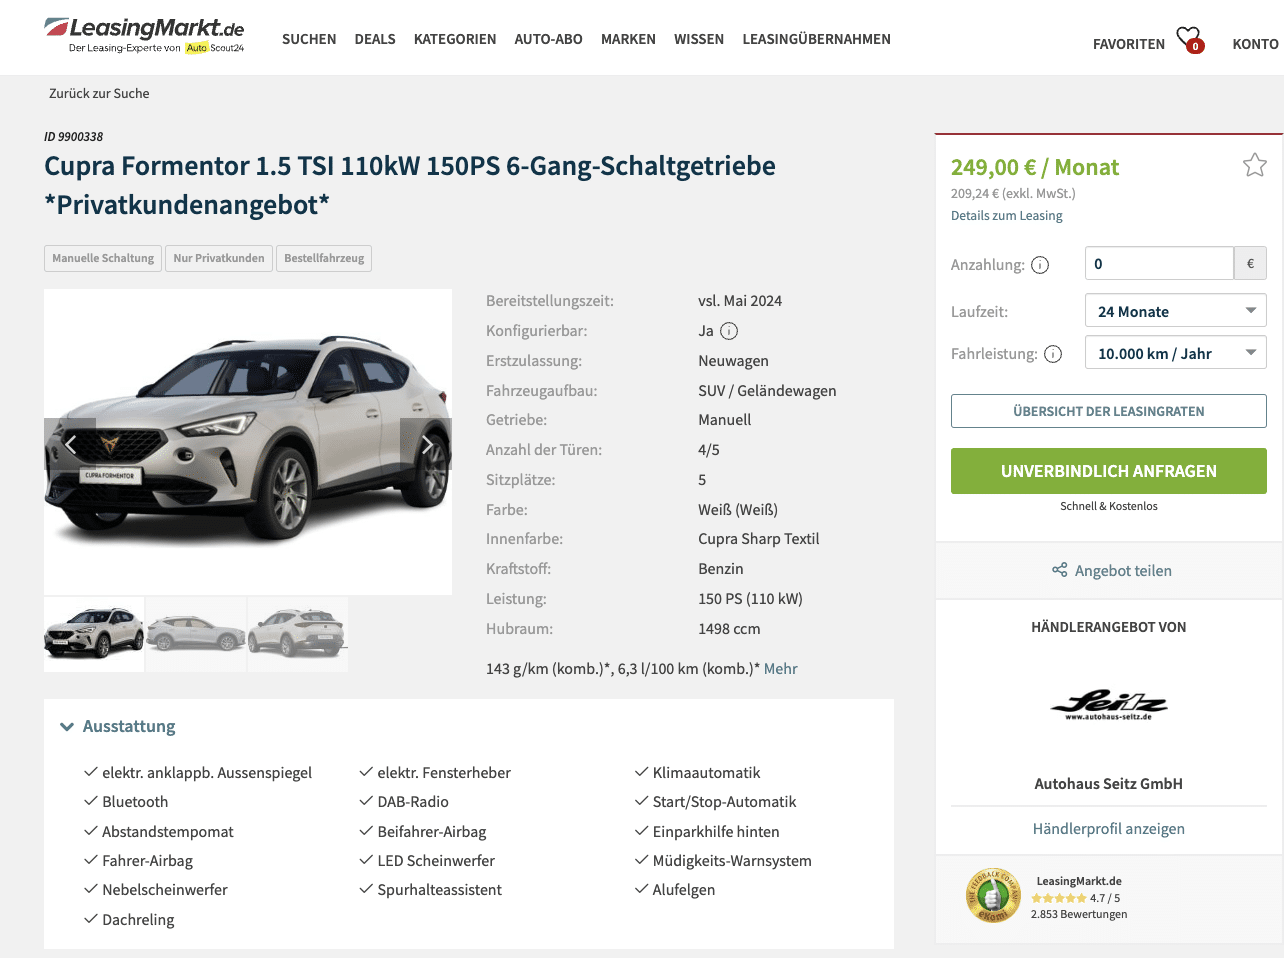Show next car image with right arrow
The width and height of the screenshot is (1284, 958).
[x=426, y=444]
